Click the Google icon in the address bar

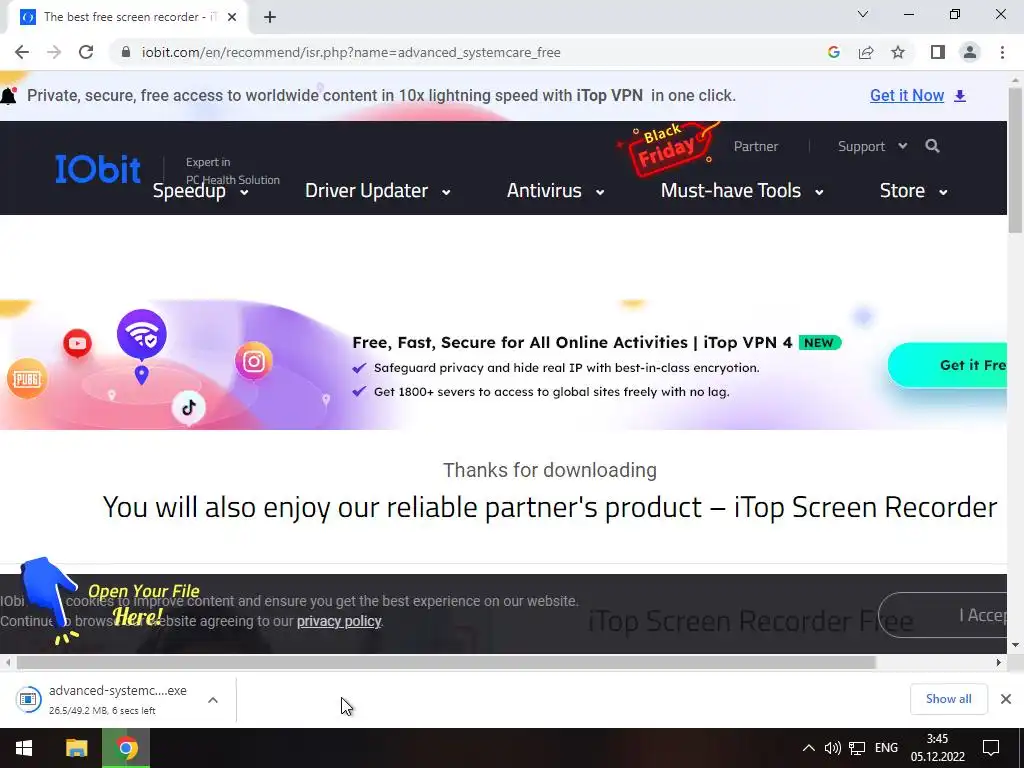coord(833,52)
